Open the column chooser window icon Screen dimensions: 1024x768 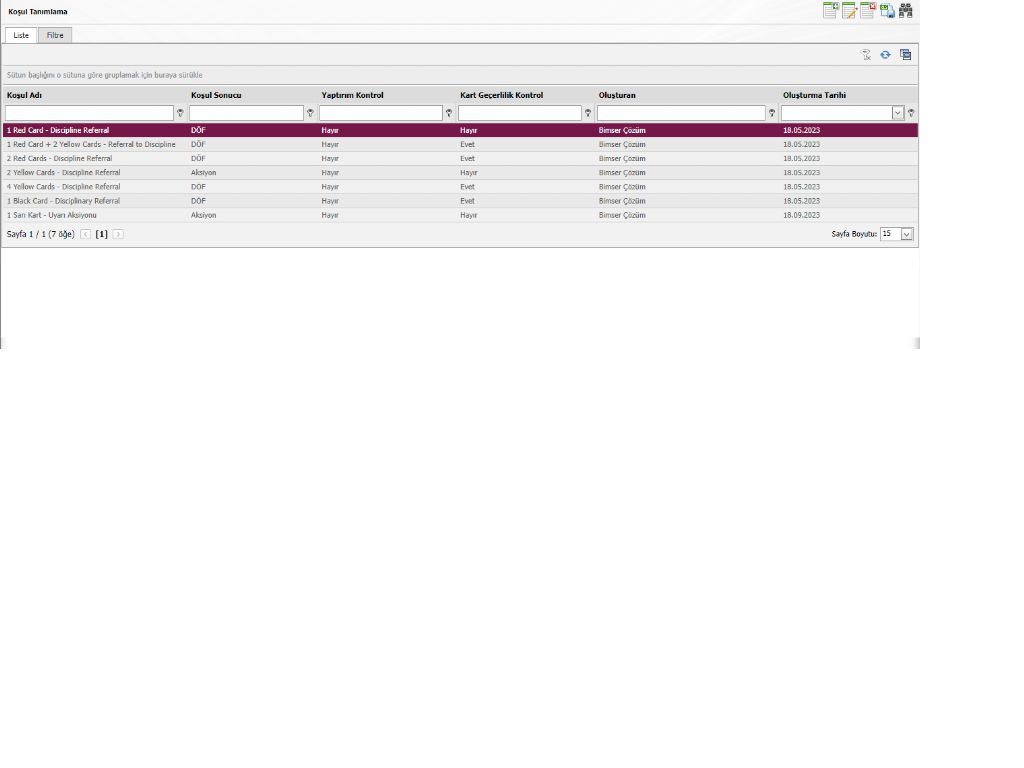tap(905, 55)
